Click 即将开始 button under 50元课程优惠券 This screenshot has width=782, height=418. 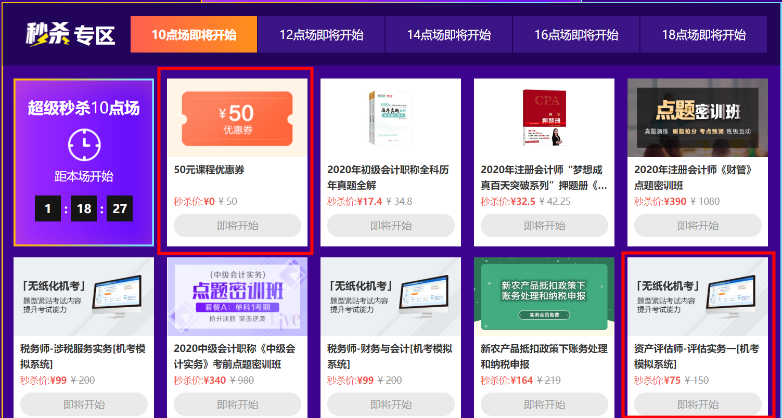pos(237,225)
